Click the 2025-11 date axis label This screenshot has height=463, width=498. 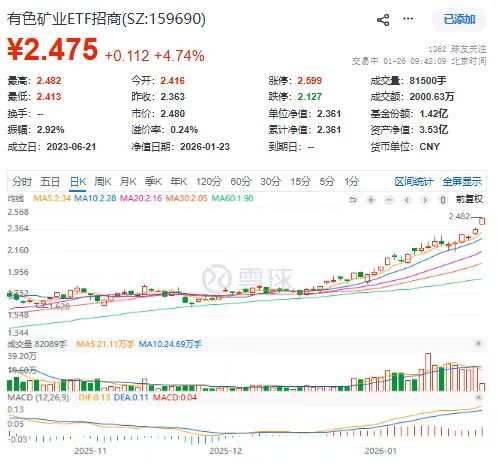pos(90,451)
